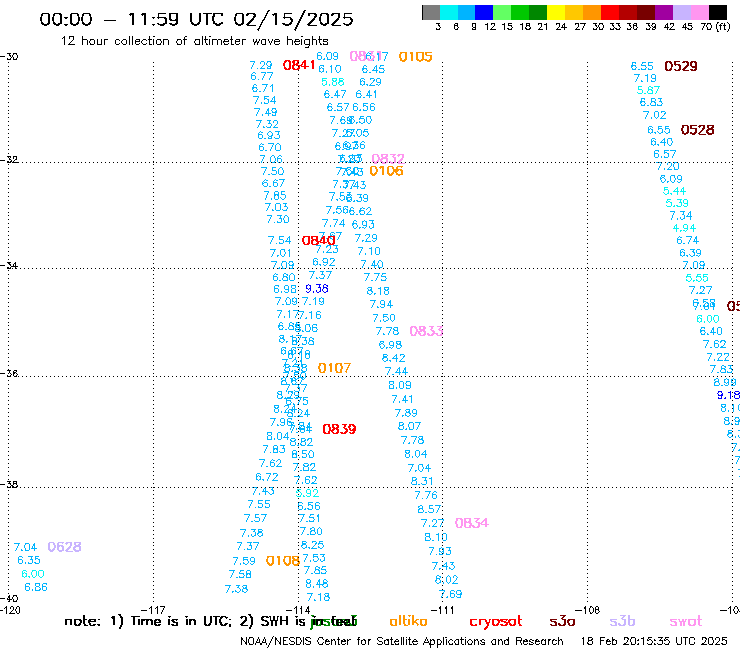Screen dimensions: 740x650
Task: Click the black legend swatch at scale end
Action: pyautogui.click(x=718, y=12)
